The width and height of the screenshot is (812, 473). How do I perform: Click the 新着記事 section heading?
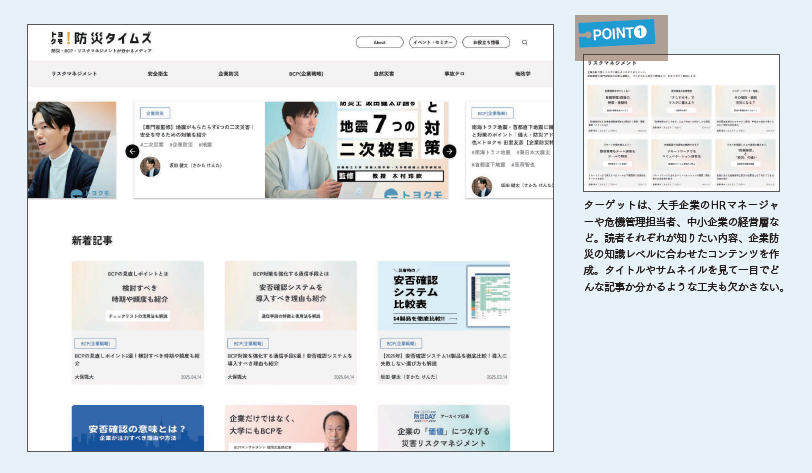click(92, 240)
